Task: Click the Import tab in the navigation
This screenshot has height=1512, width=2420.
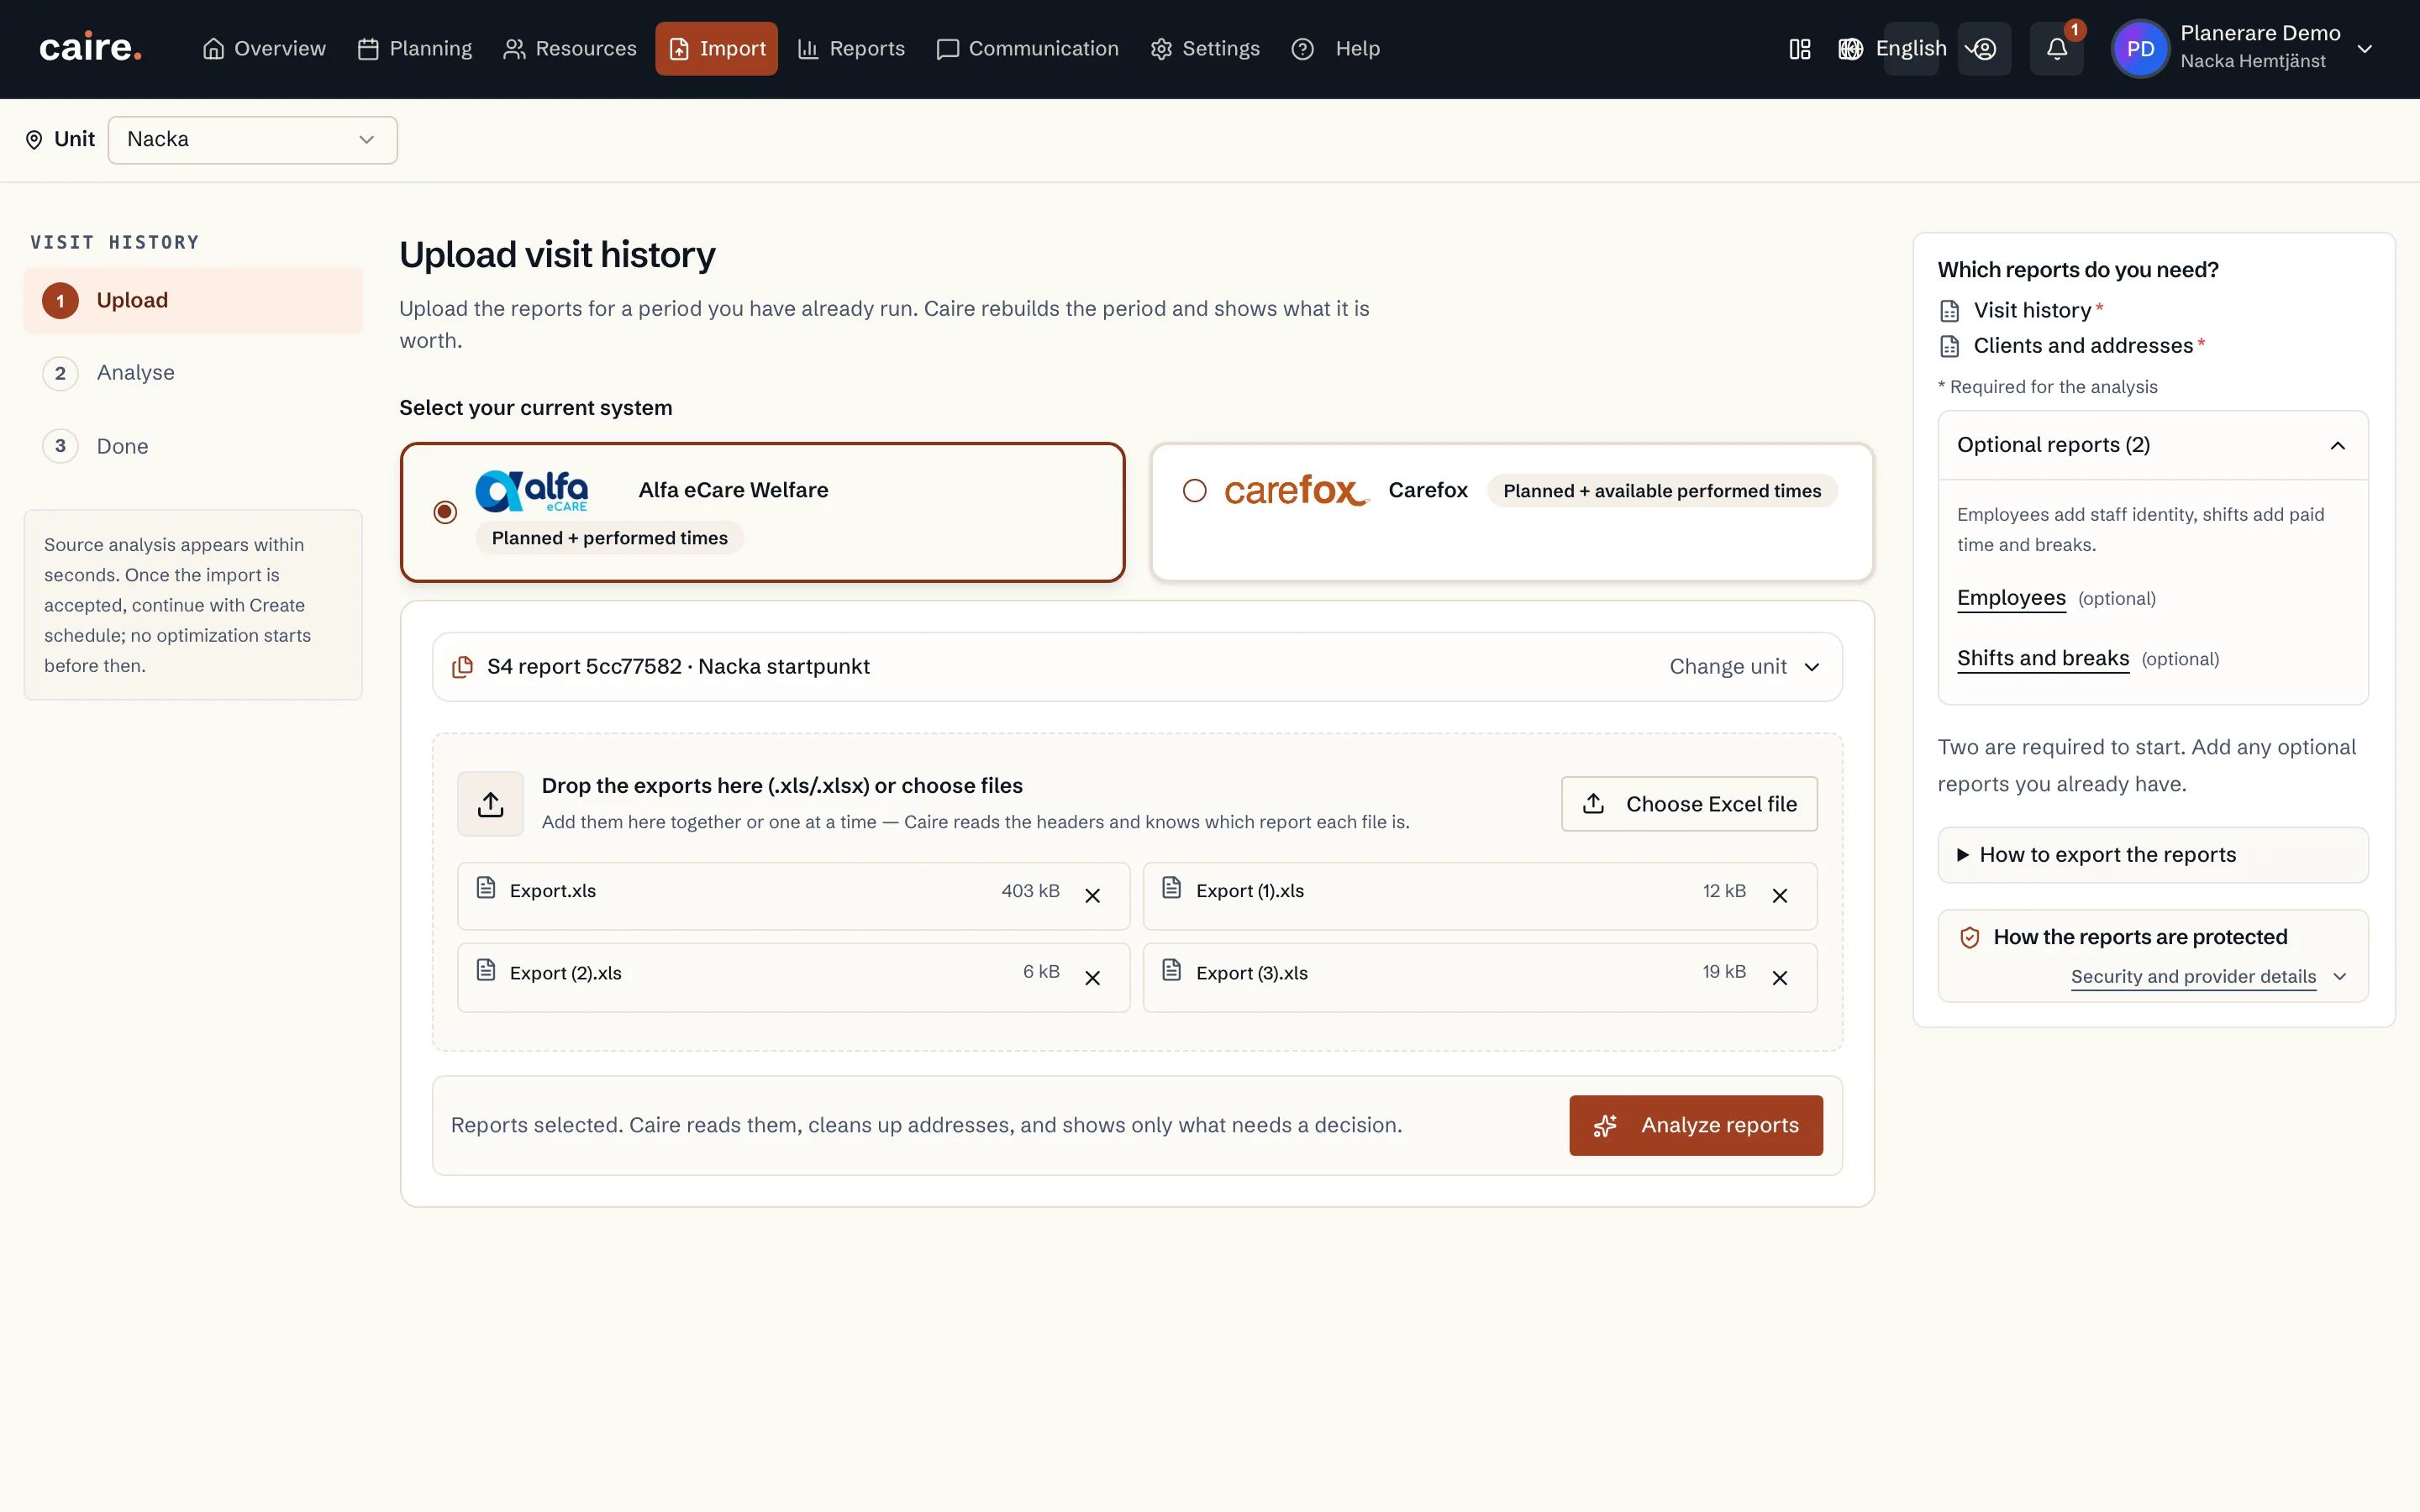Action: 716,49
